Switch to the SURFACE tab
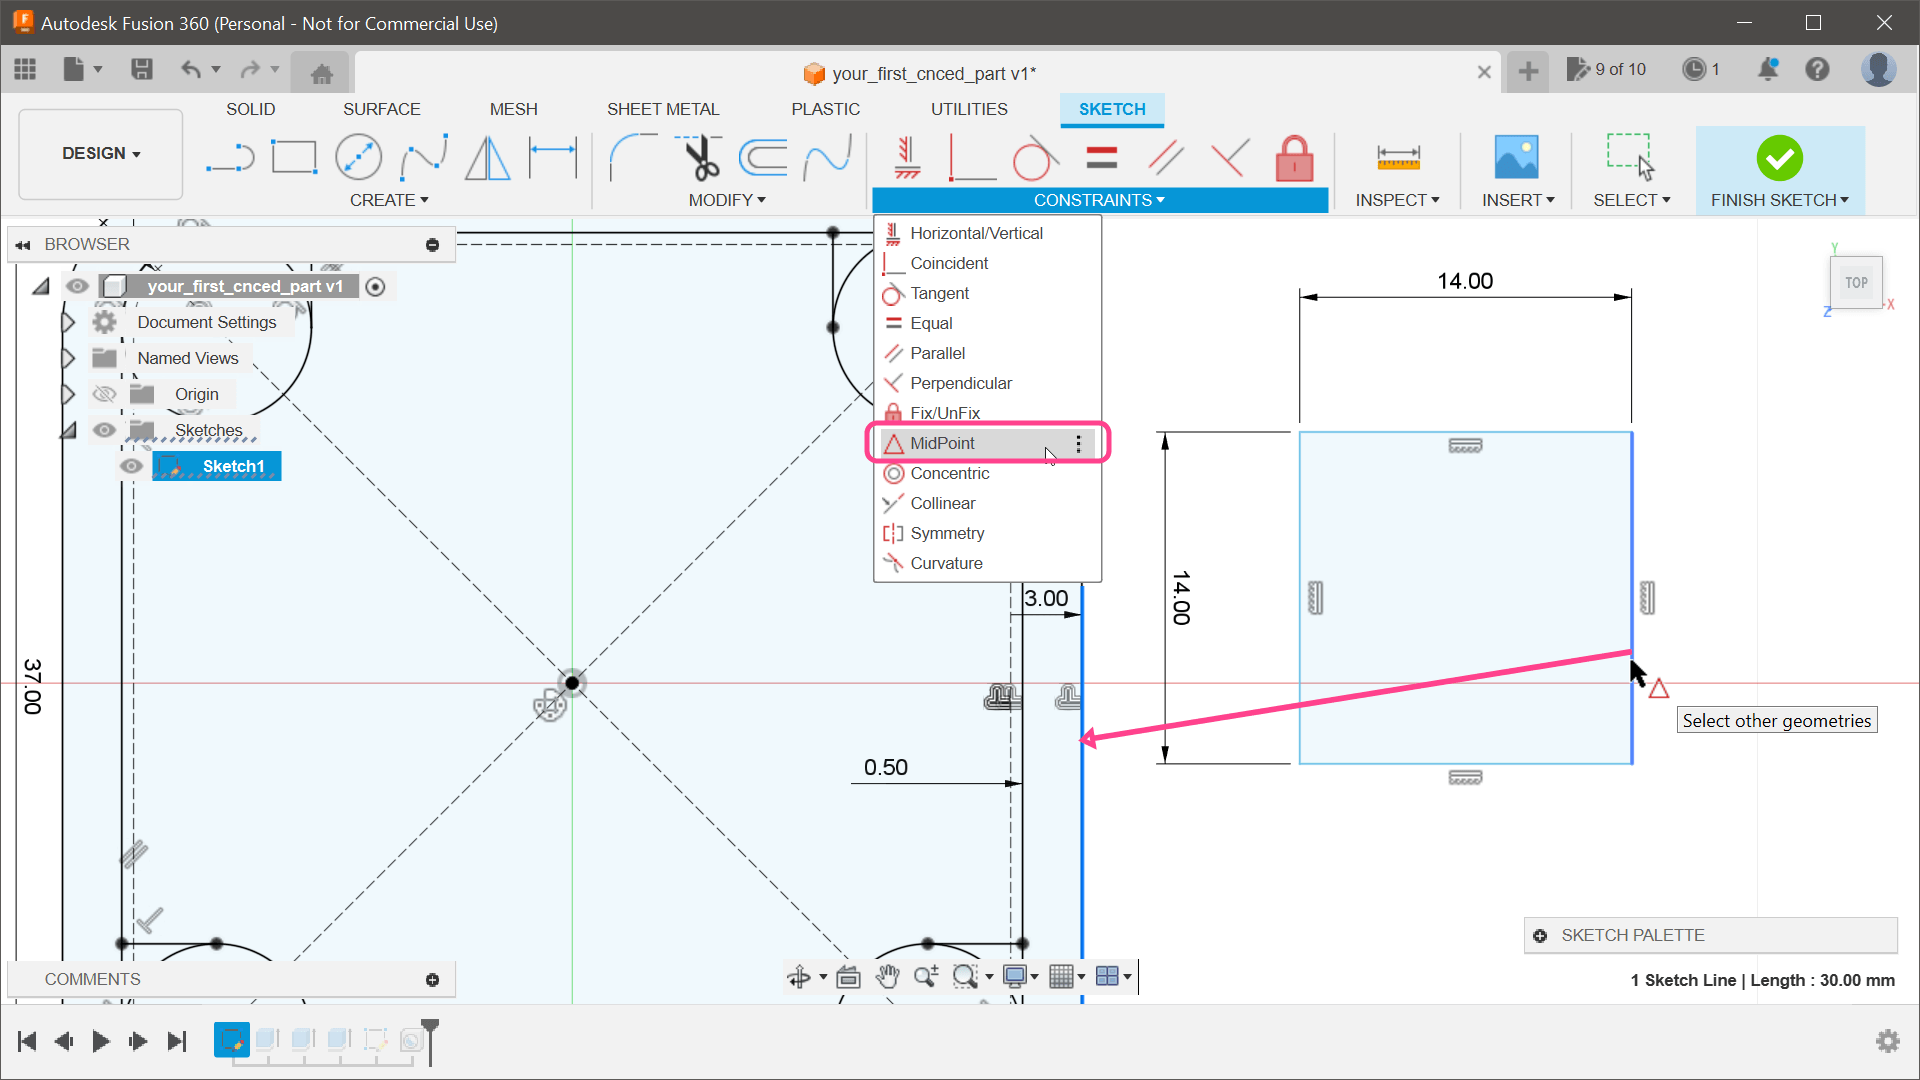 381,109
